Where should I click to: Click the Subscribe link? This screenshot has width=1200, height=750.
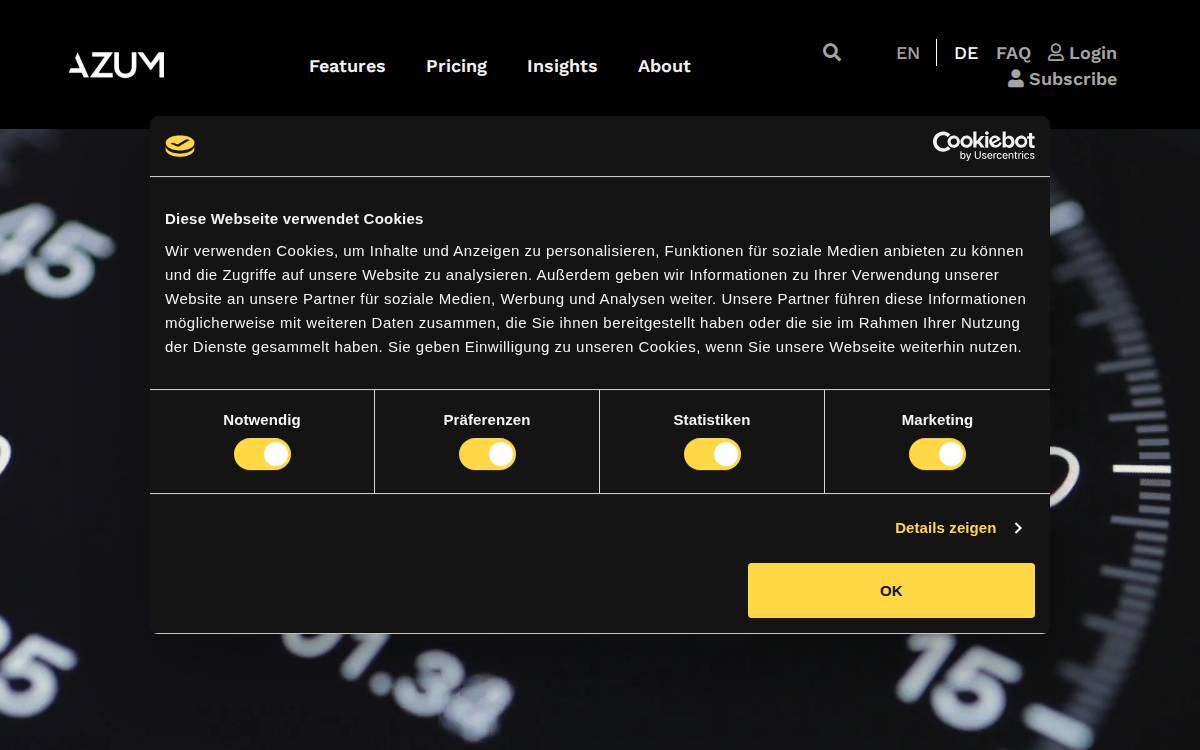[x=1062, y=79]
